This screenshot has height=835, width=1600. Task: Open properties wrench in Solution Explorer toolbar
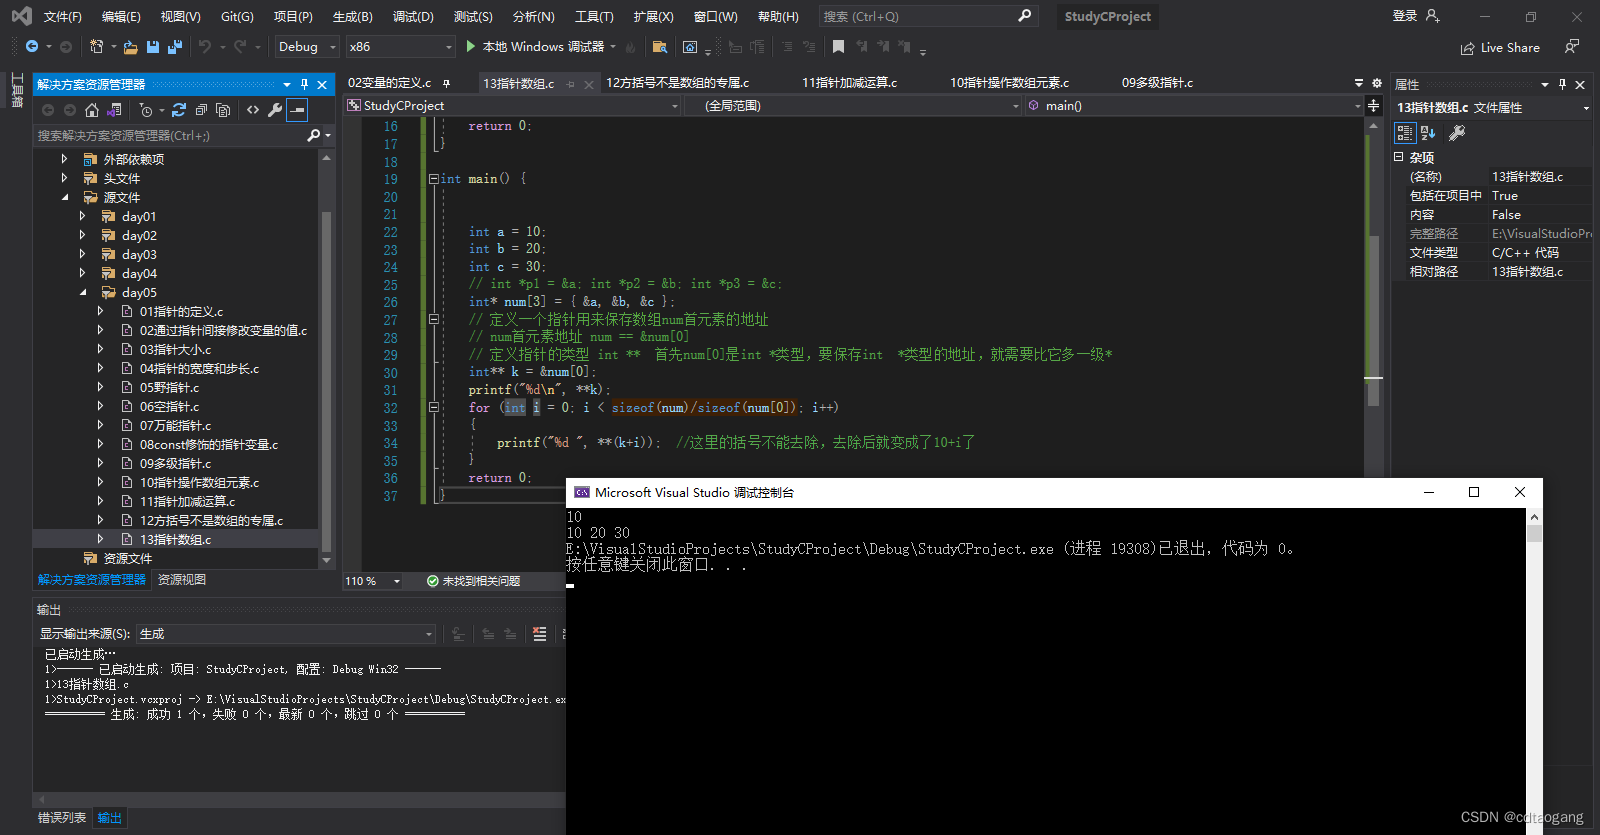point(275,110)
